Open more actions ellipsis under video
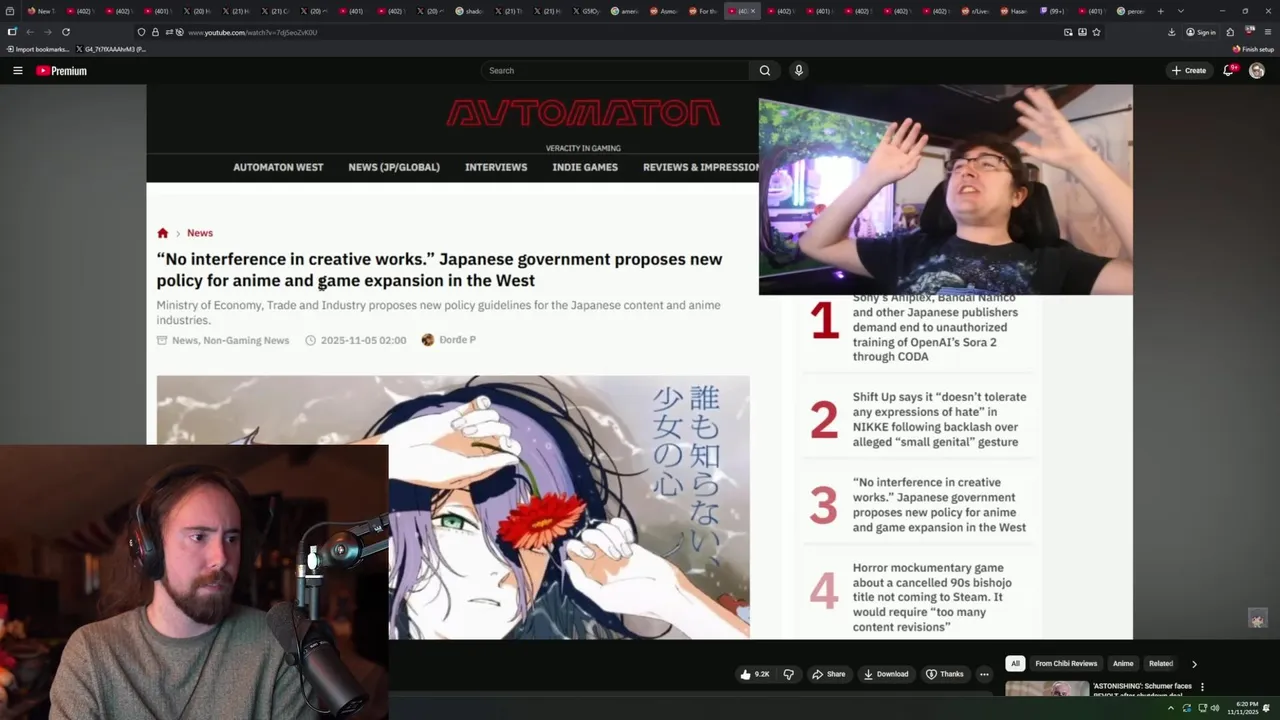Viewport: 1280px width, 720px height. tap(984, 674)
